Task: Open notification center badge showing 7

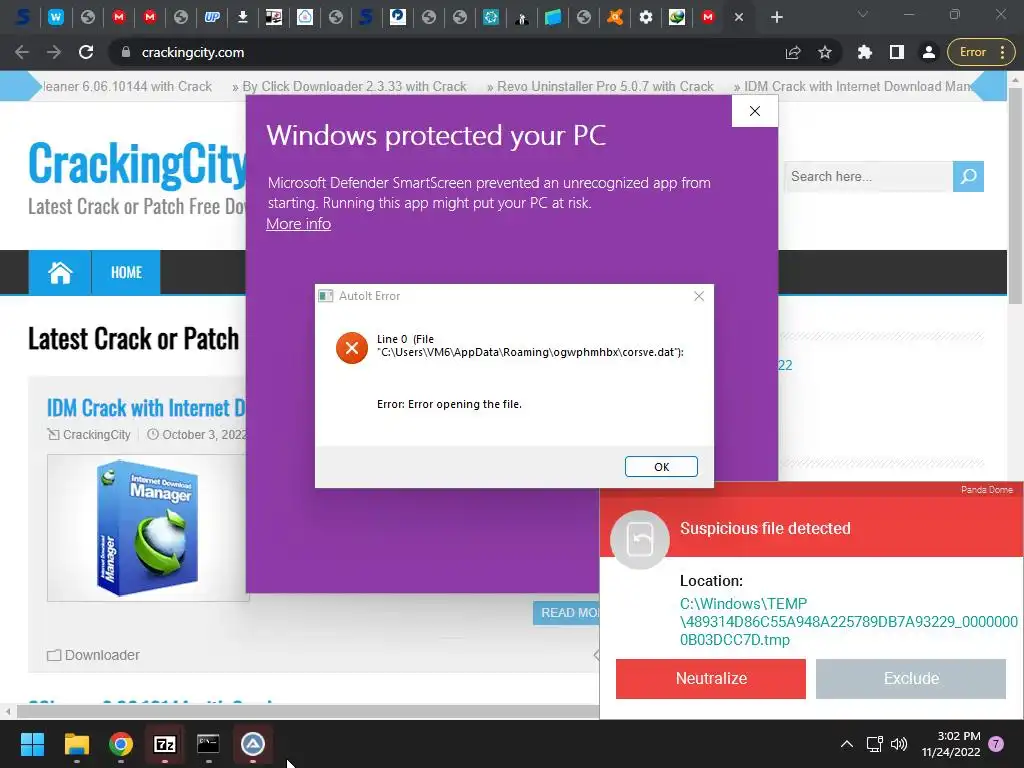Action: pos(996,744)
